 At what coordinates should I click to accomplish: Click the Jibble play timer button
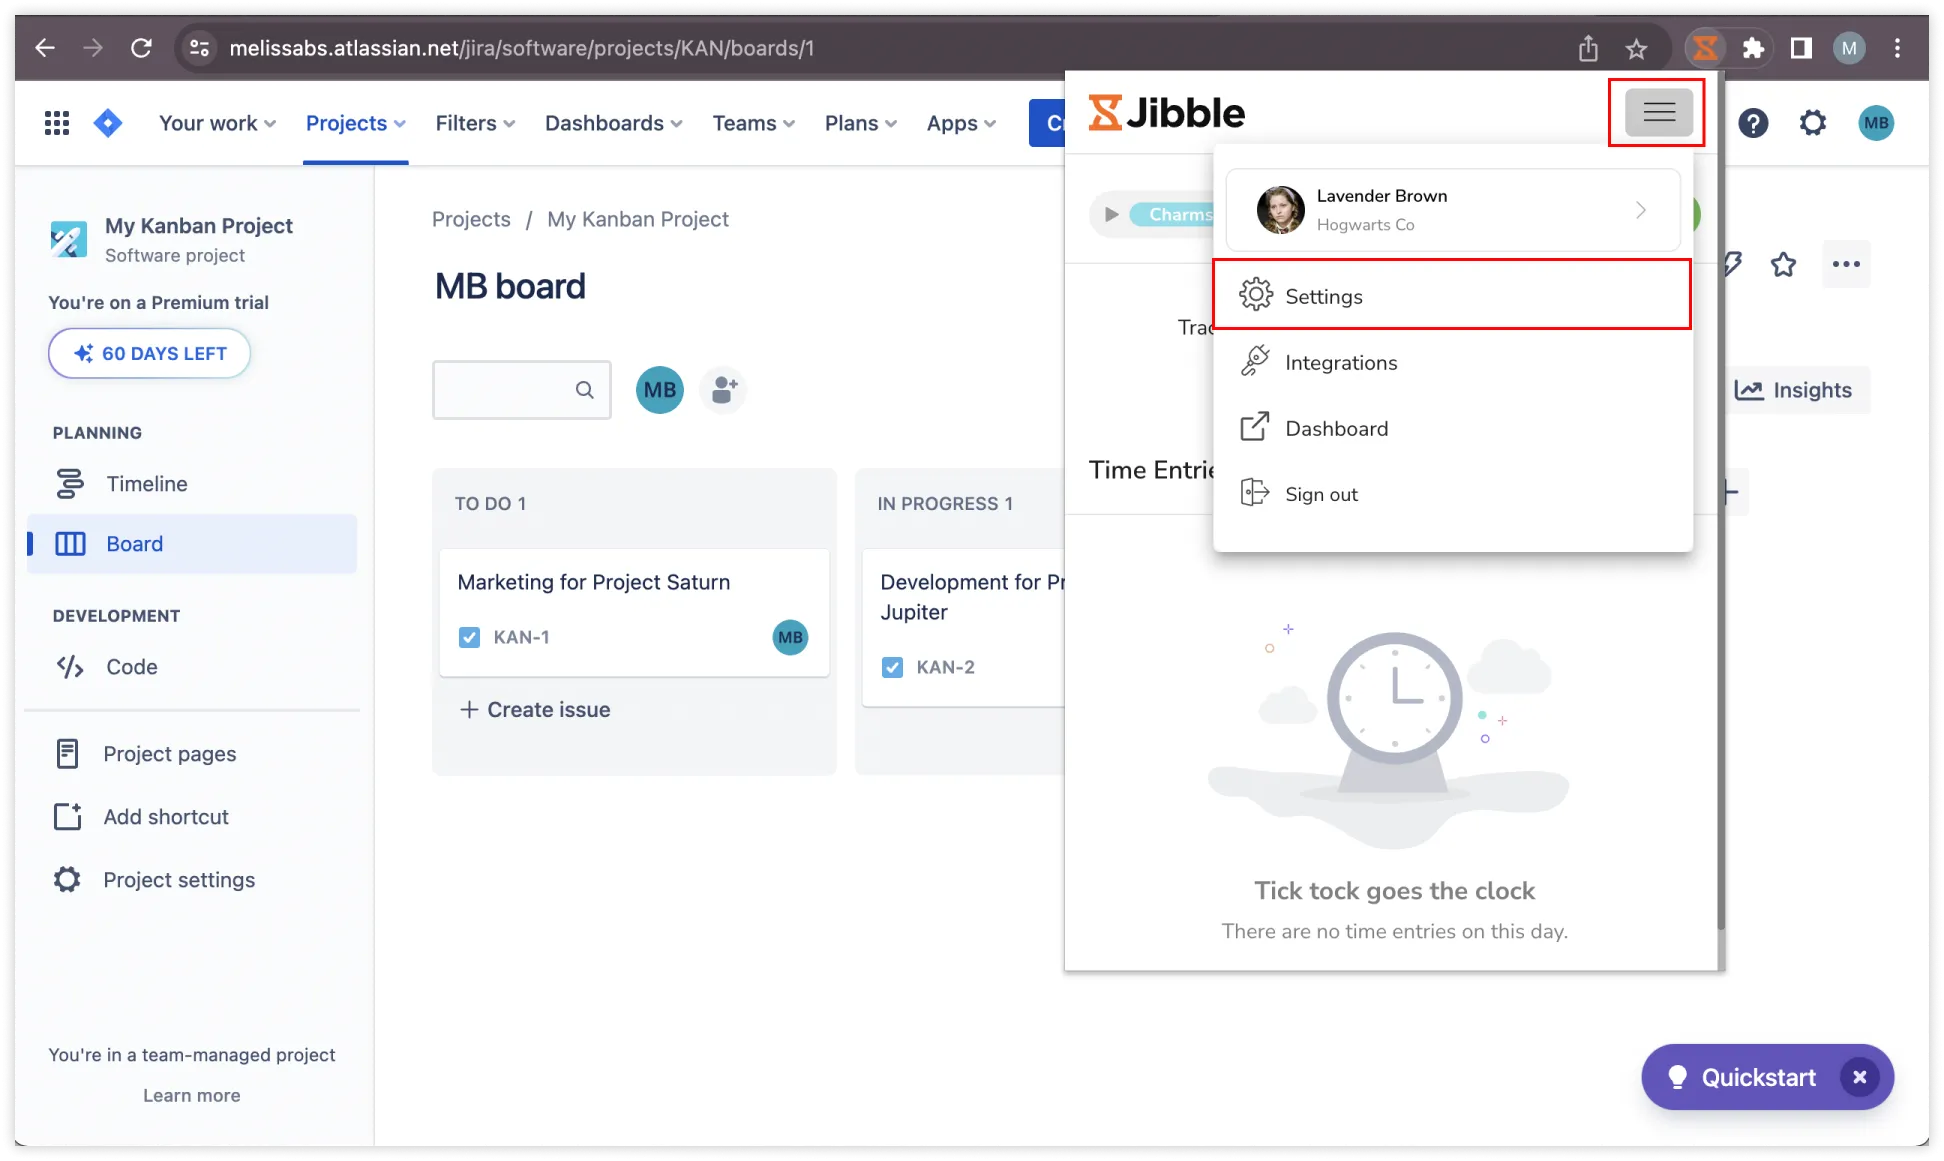click(1111, 214)
